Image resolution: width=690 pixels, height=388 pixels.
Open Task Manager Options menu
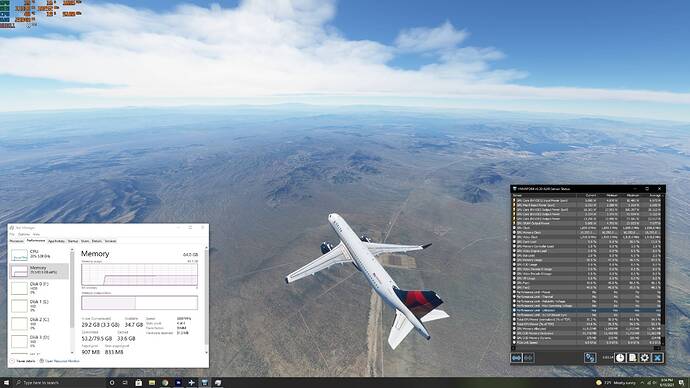click(x=24, y=234)
